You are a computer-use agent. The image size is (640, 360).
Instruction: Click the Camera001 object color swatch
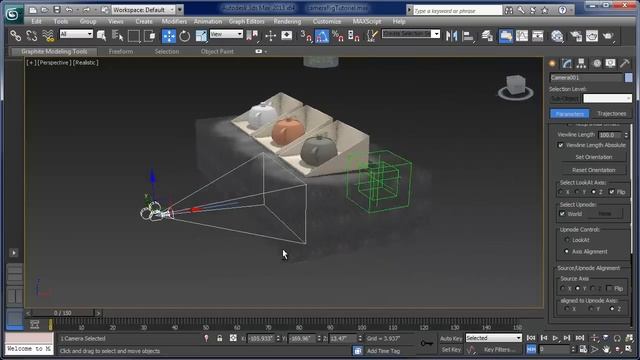(x=629, y=78)
